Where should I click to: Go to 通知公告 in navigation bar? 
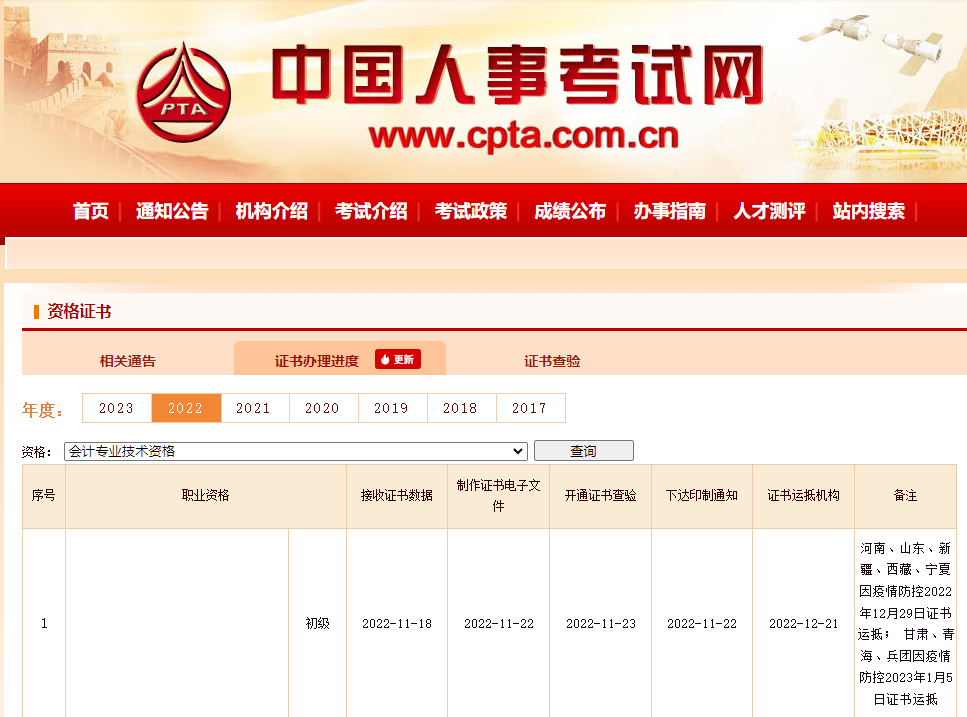click(x=172, y=211)
